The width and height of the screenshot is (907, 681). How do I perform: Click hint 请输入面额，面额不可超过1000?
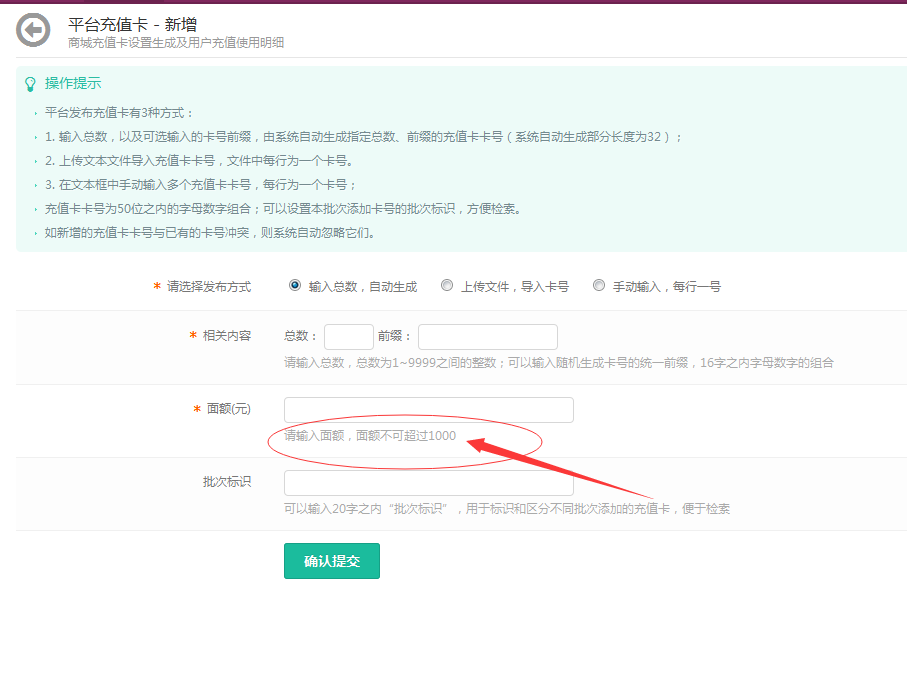370,436
